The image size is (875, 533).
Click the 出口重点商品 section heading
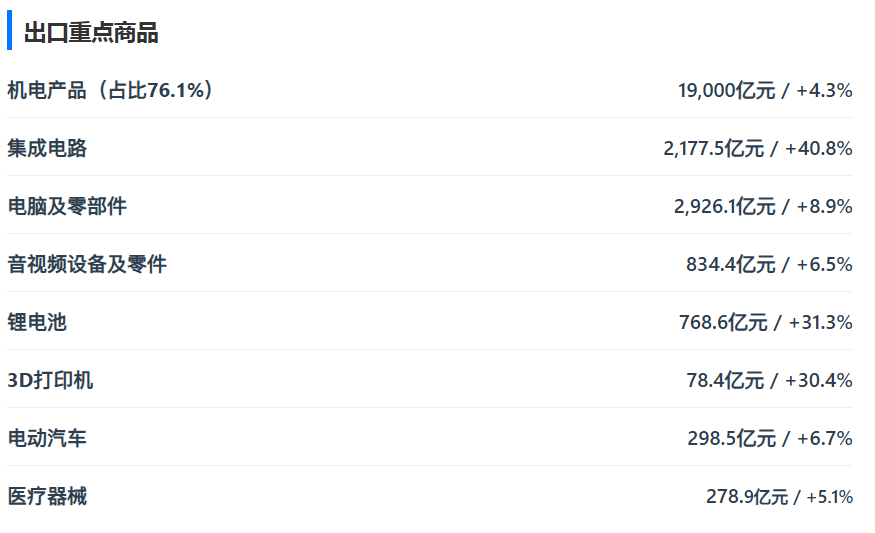[x=91, y=33]
